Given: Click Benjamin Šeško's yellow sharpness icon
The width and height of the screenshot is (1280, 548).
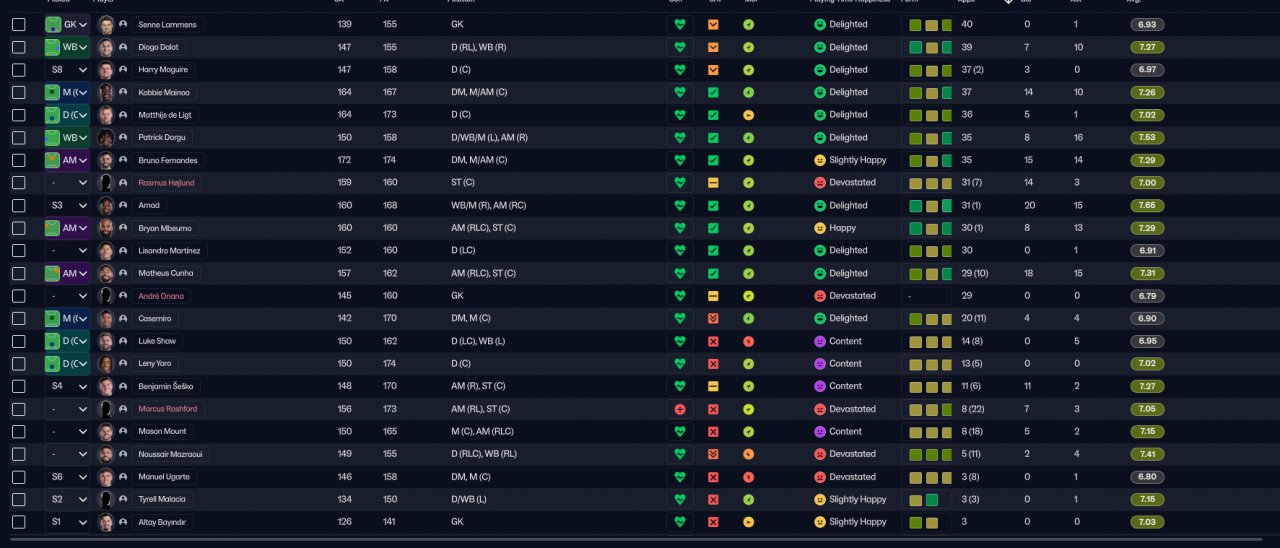Looking at the screenshot, I should click(713, 386).
